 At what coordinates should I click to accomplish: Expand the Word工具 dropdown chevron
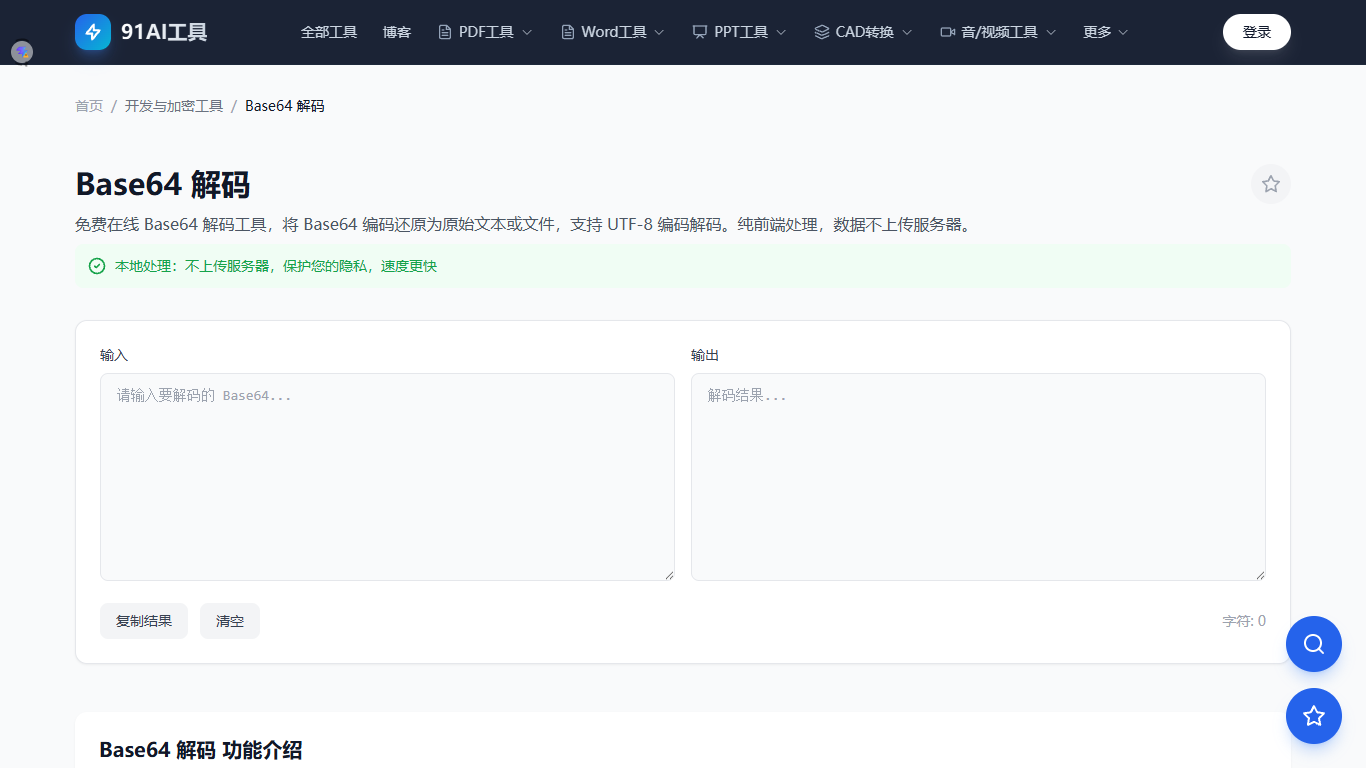pos(659,32)
